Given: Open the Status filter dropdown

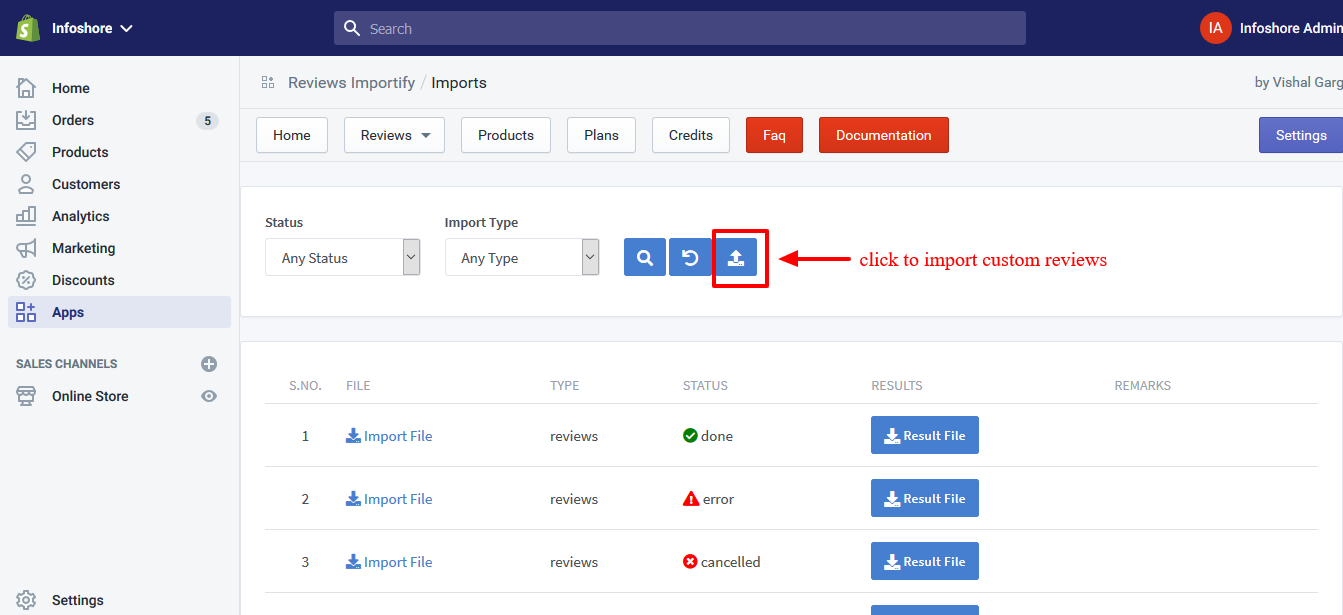Looking at the screenshot, I should [x=342, y=257].
